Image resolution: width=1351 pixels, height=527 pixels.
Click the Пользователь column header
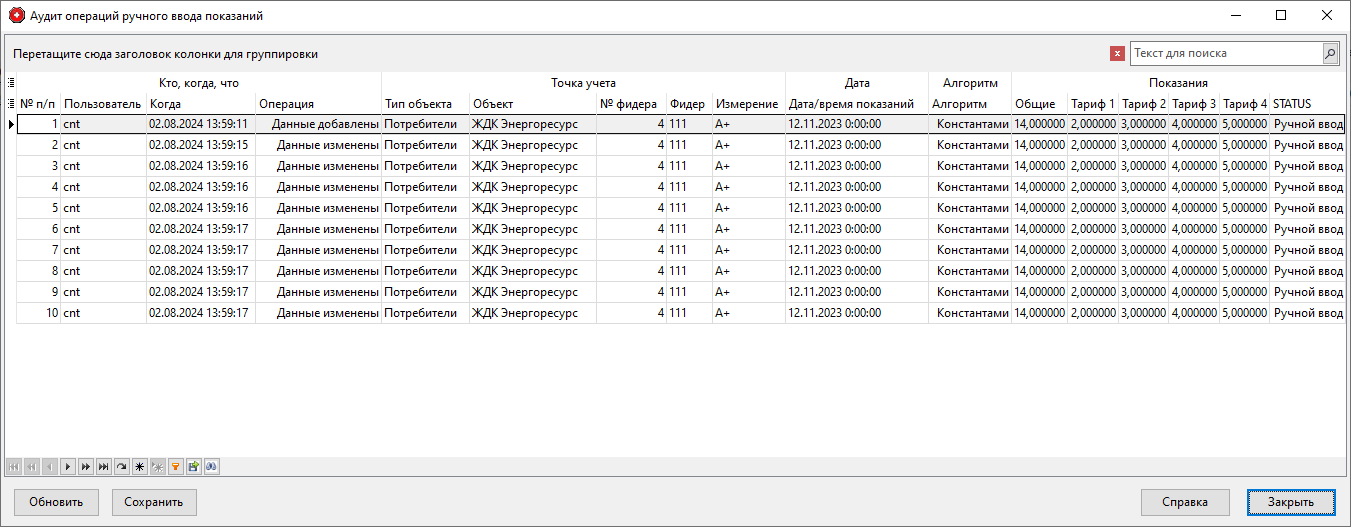103,104
